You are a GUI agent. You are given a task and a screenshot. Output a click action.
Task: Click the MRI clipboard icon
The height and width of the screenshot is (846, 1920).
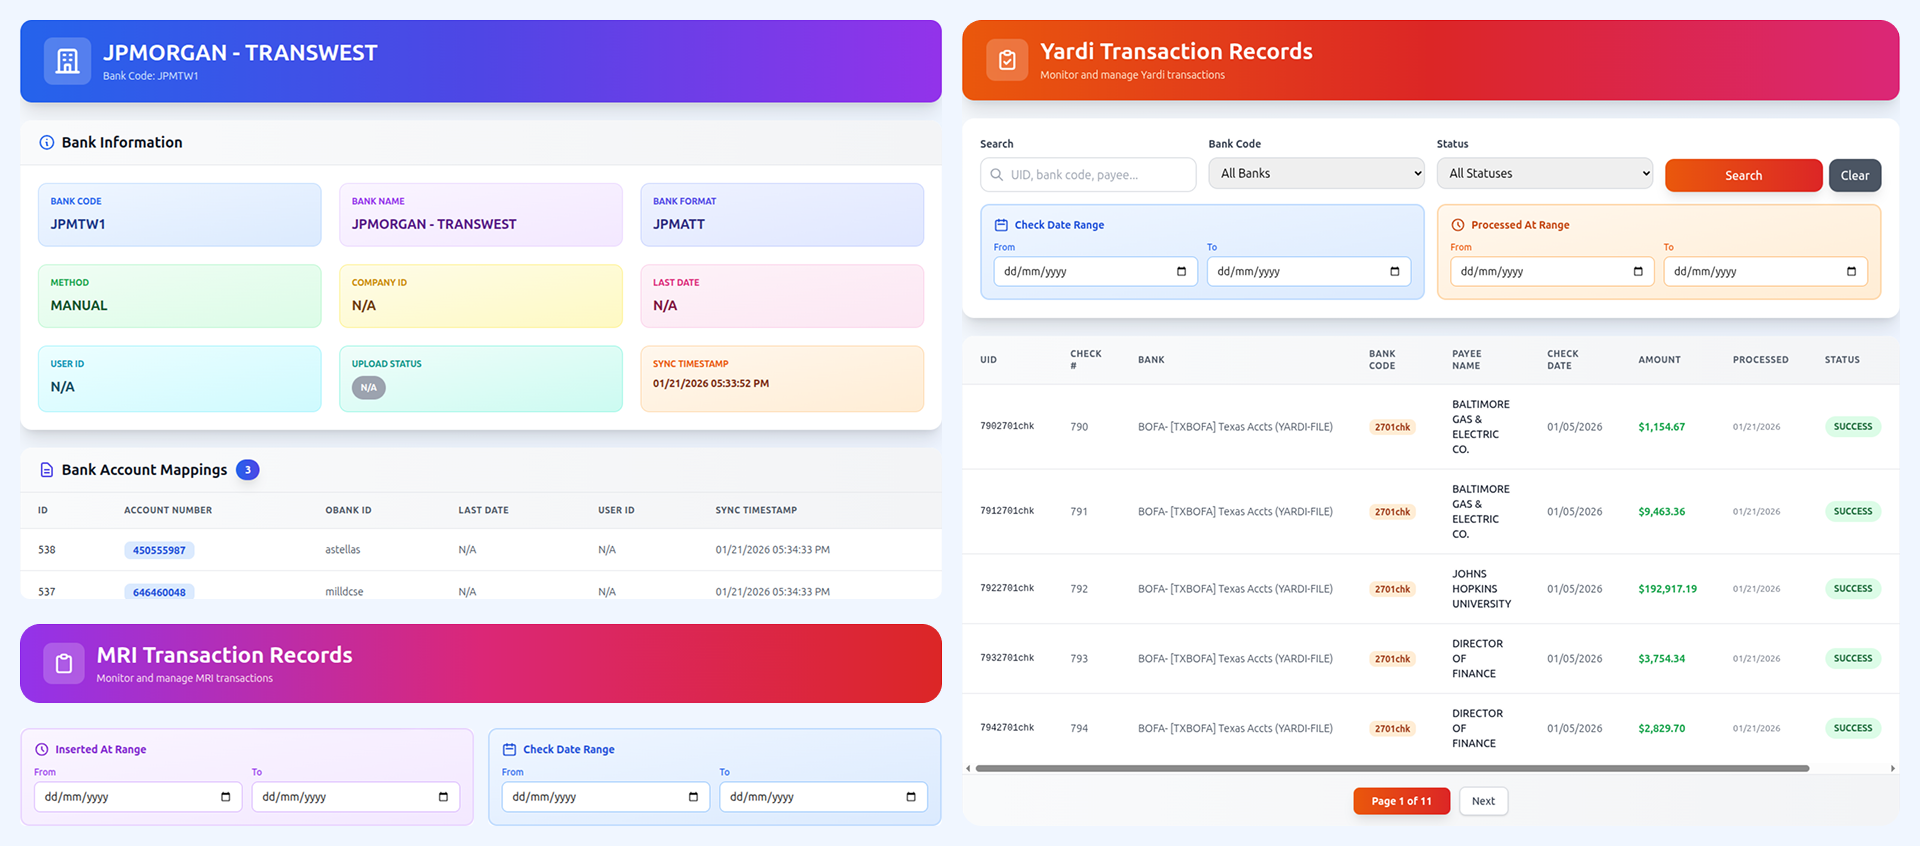point(64,664)
